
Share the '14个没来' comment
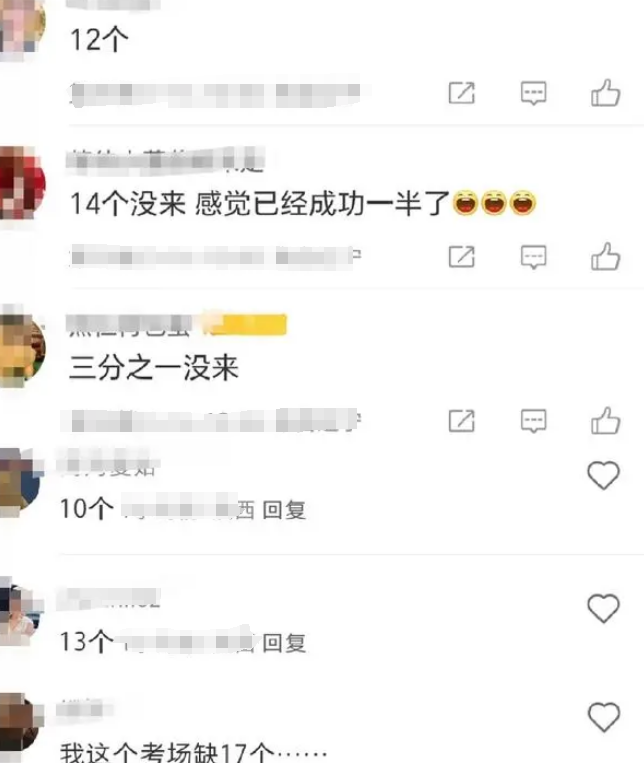point(461,256)
